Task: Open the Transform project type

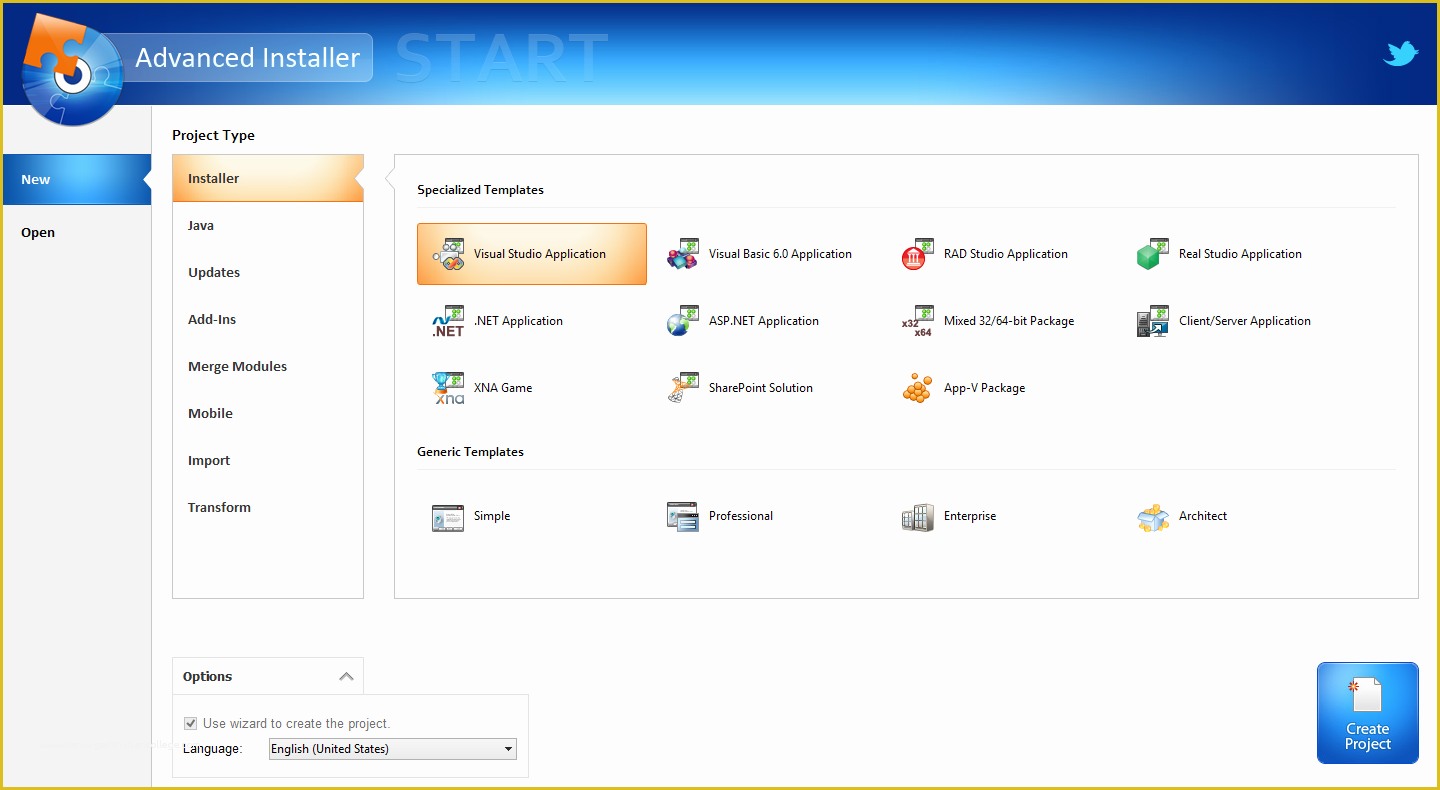Action: (x=268, y=507)
